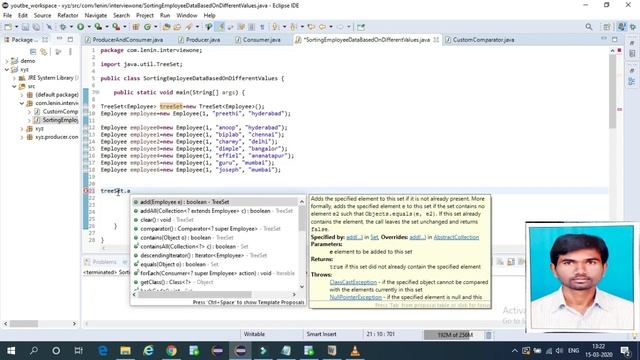Select addAll(Collection) proposal
This screenshot has width=640, height=360.
[x=215, y=211]
